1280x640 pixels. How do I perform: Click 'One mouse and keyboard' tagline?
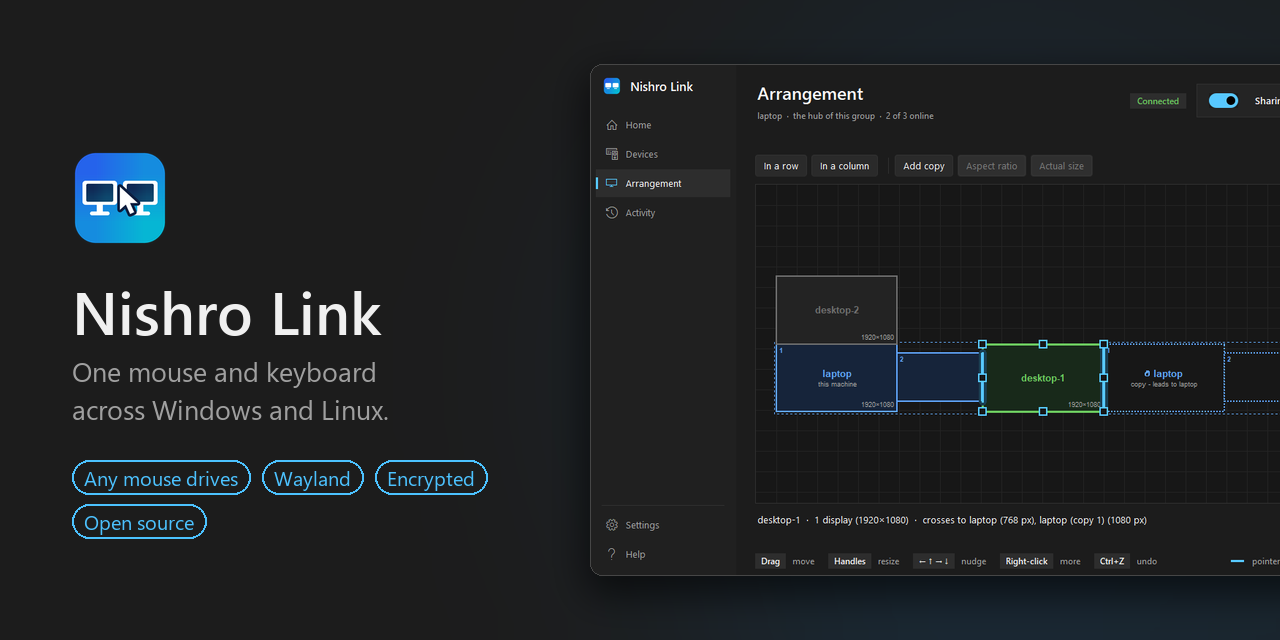(x=224, y=373)
